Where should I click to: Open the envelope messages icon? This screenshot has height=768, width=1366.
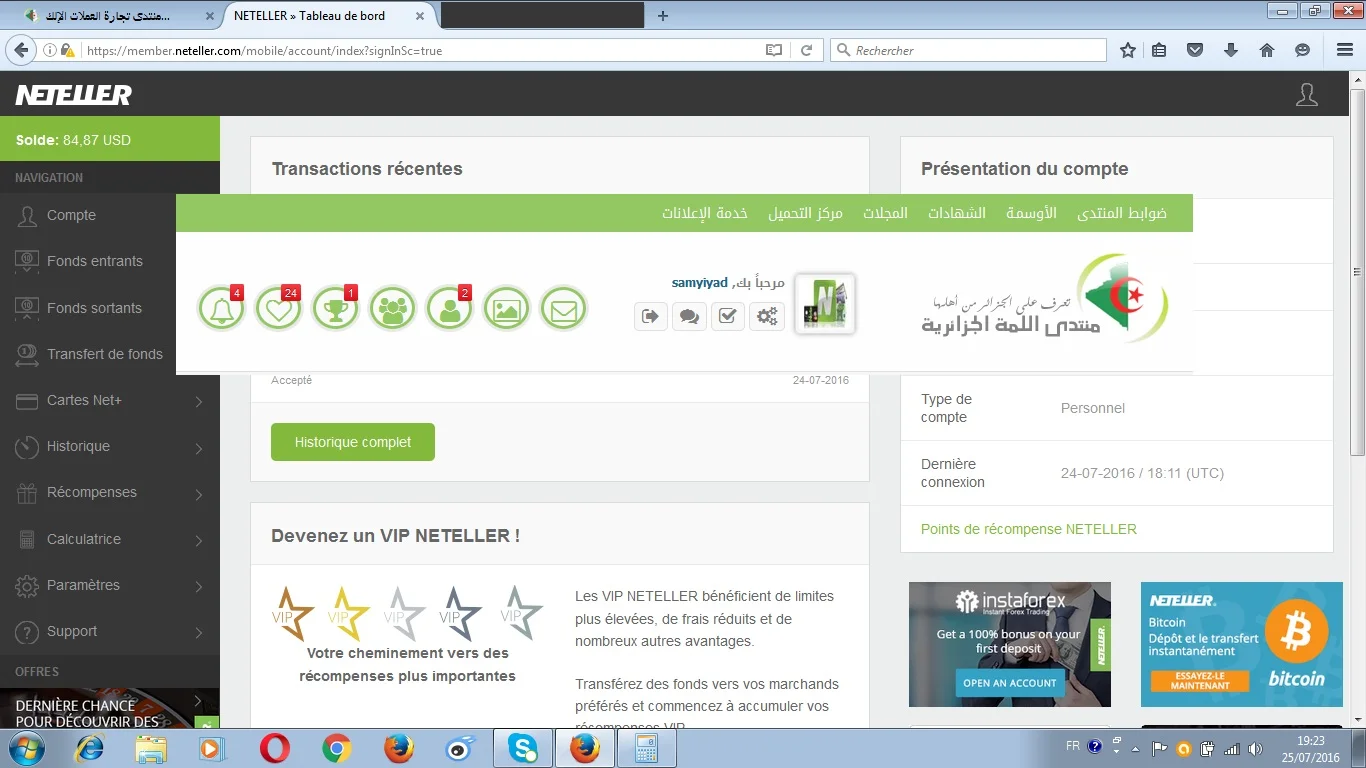coord(563,309)
